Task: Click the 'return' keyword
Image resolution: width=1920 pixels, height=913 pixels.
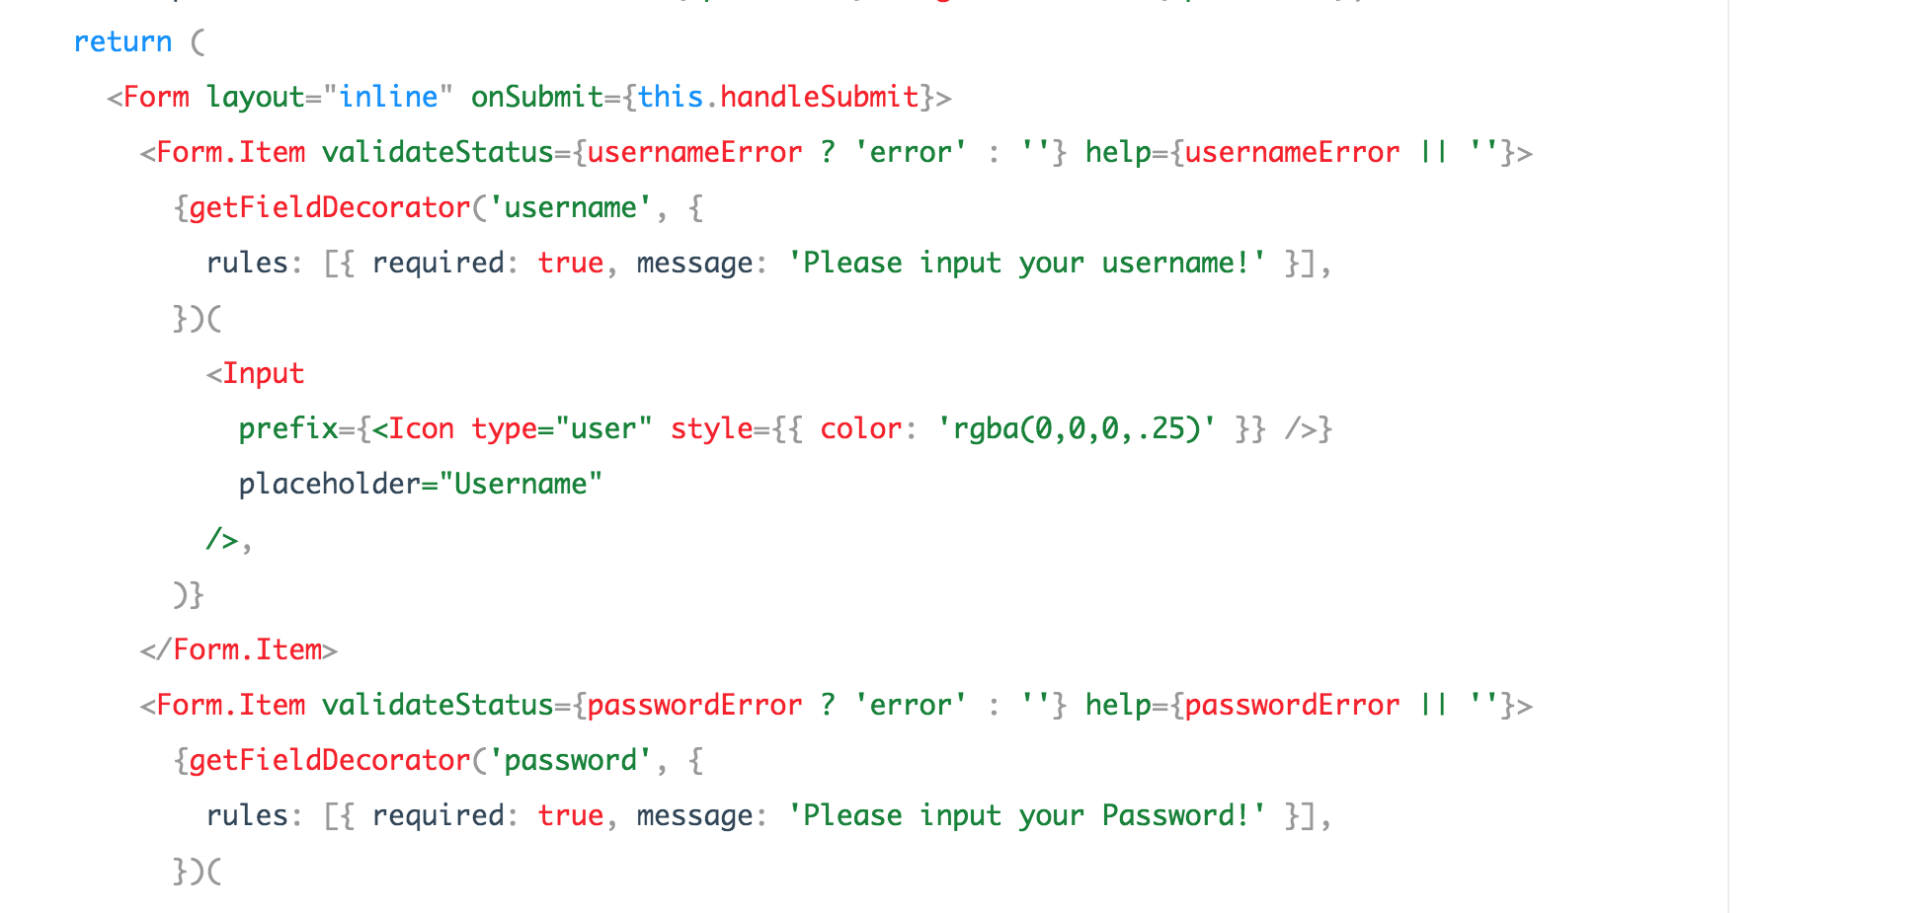Action: 123,42
